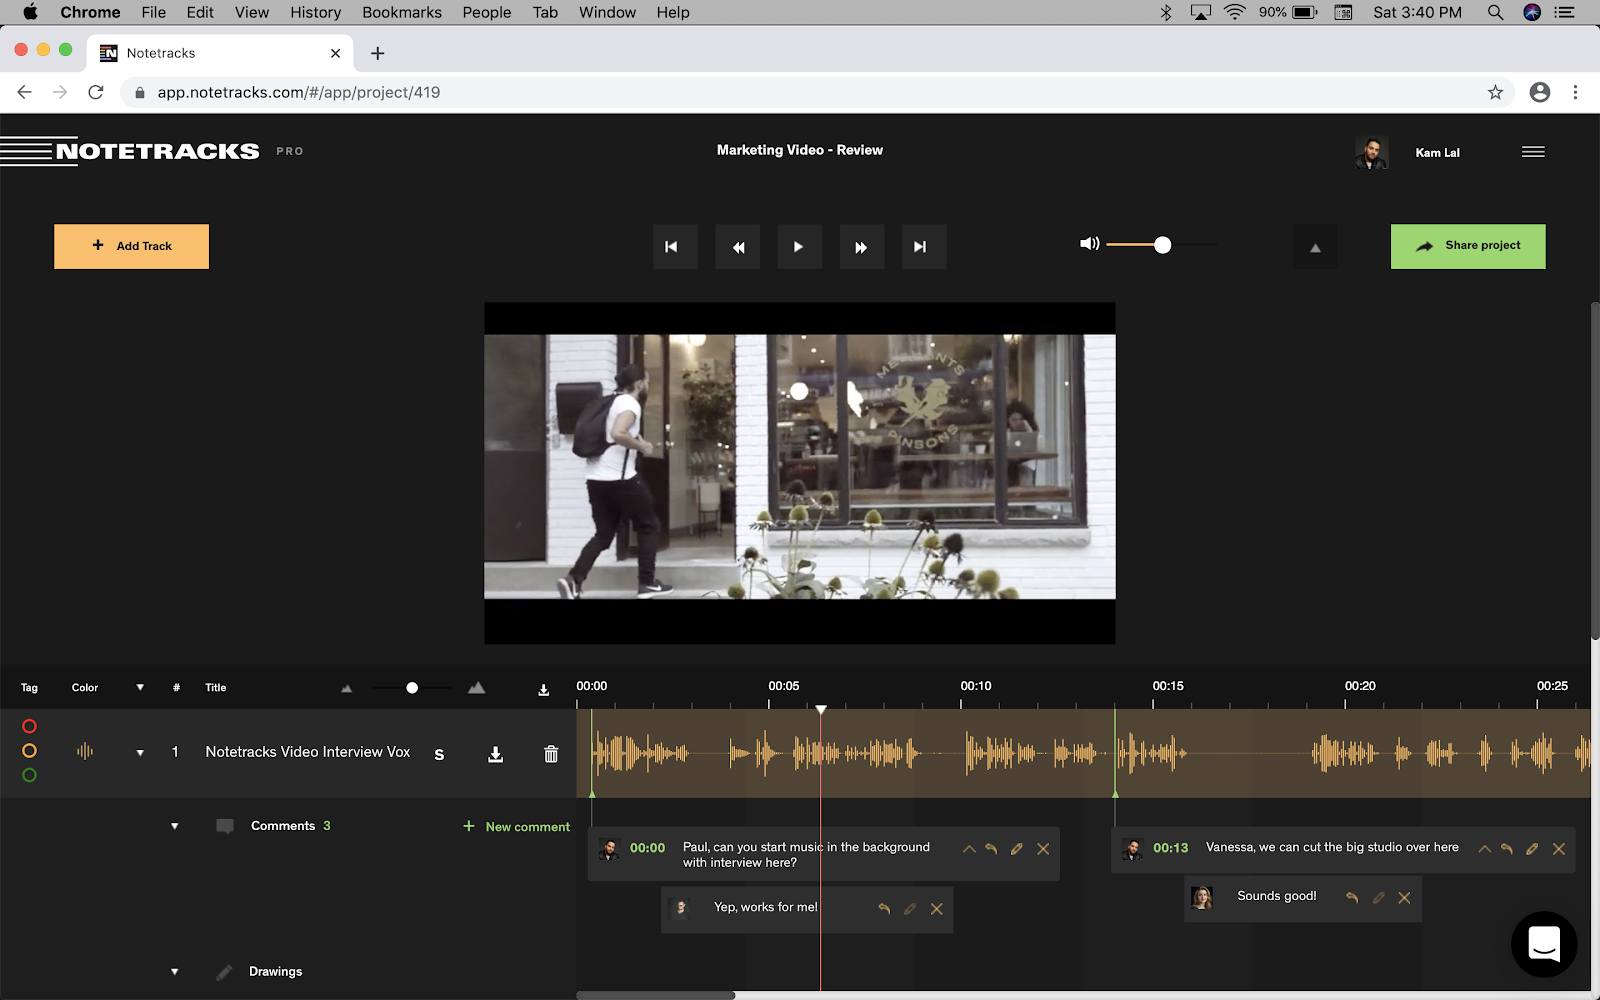Edit the 00:13 Vanessa comment
Viewport: 1600px width, 1000px height.
(x=1532, y=849)
